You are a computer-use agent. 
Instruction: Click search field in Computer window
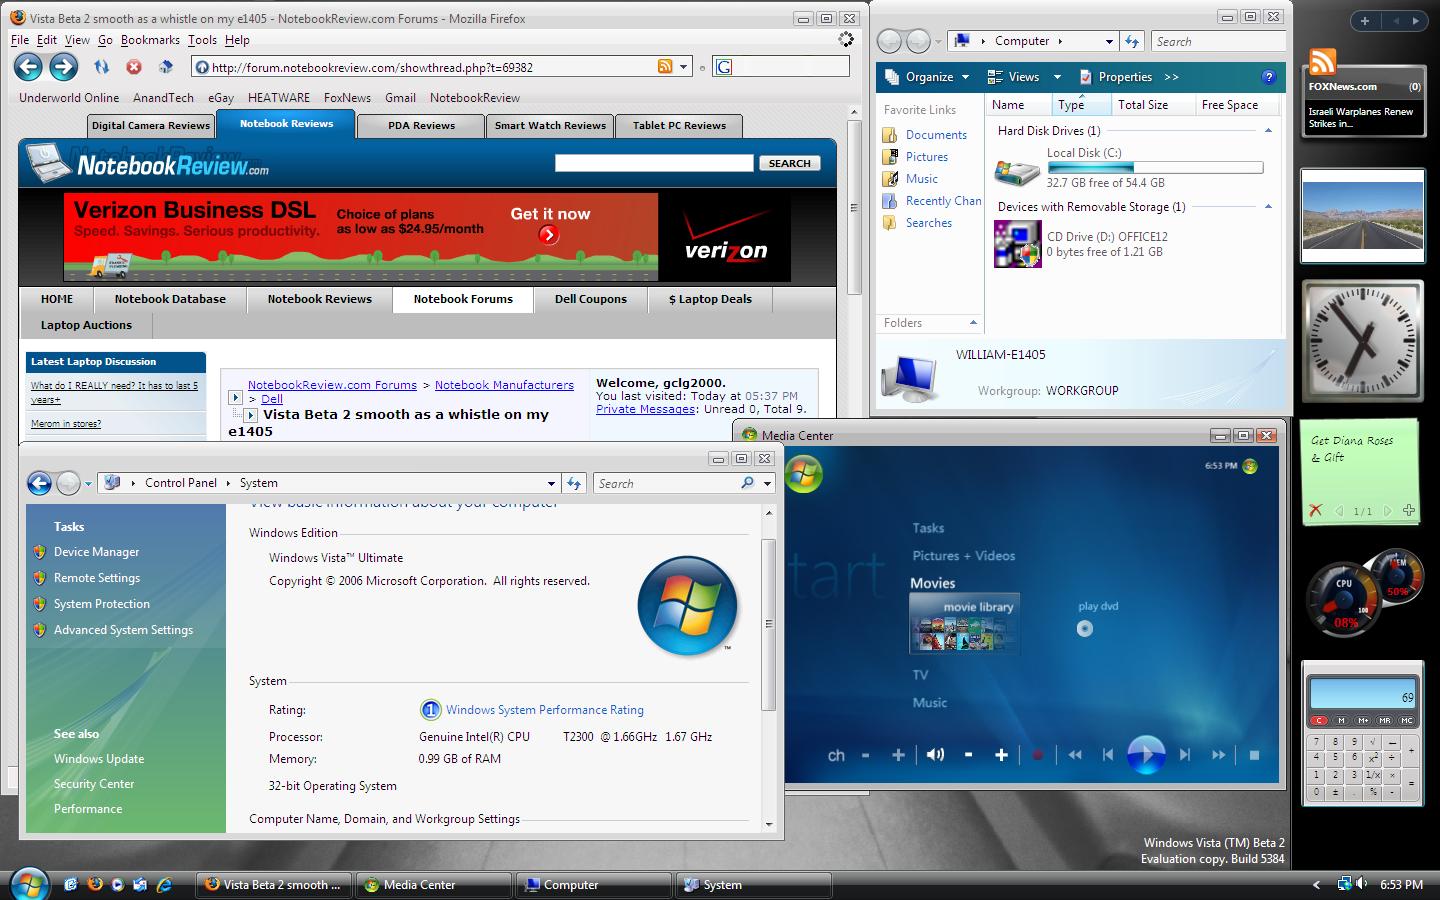click(x=1218, y=41)
